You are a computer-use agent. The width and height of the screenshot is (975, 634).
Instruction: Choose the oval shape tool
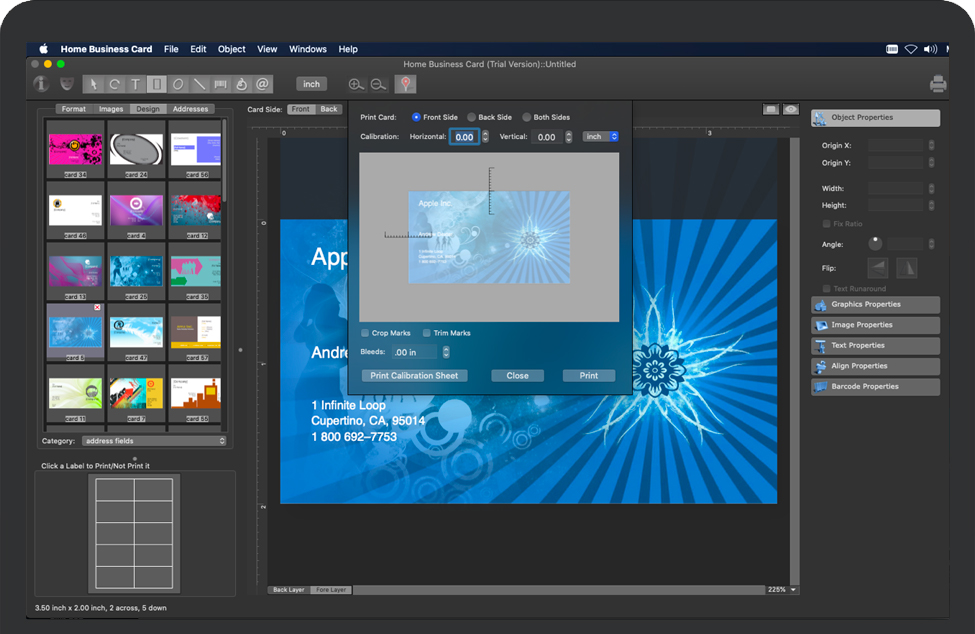pyautogui.click(x=178, y=84)
